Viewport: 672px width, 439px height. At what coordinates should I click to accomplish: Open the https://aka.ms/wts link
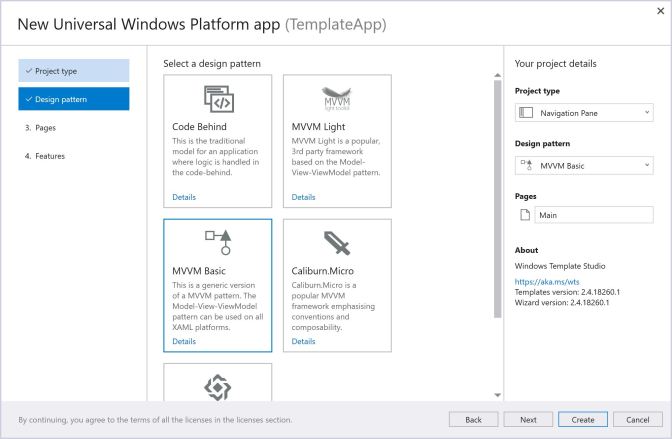point(547,282)
